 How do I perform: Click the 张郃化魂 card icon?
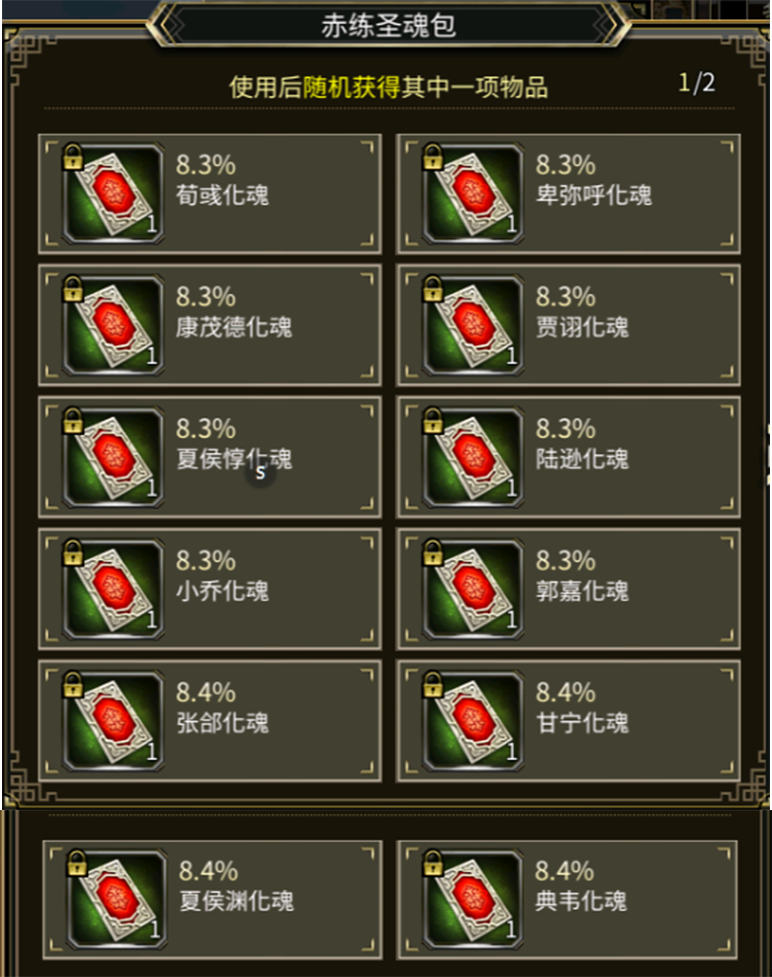tap(113, 722)
